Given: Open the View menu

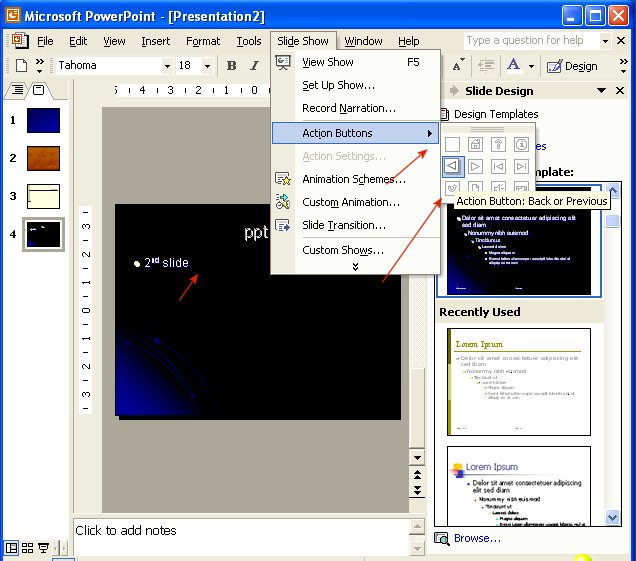Looking at the screenshot, I should [114, 41].
